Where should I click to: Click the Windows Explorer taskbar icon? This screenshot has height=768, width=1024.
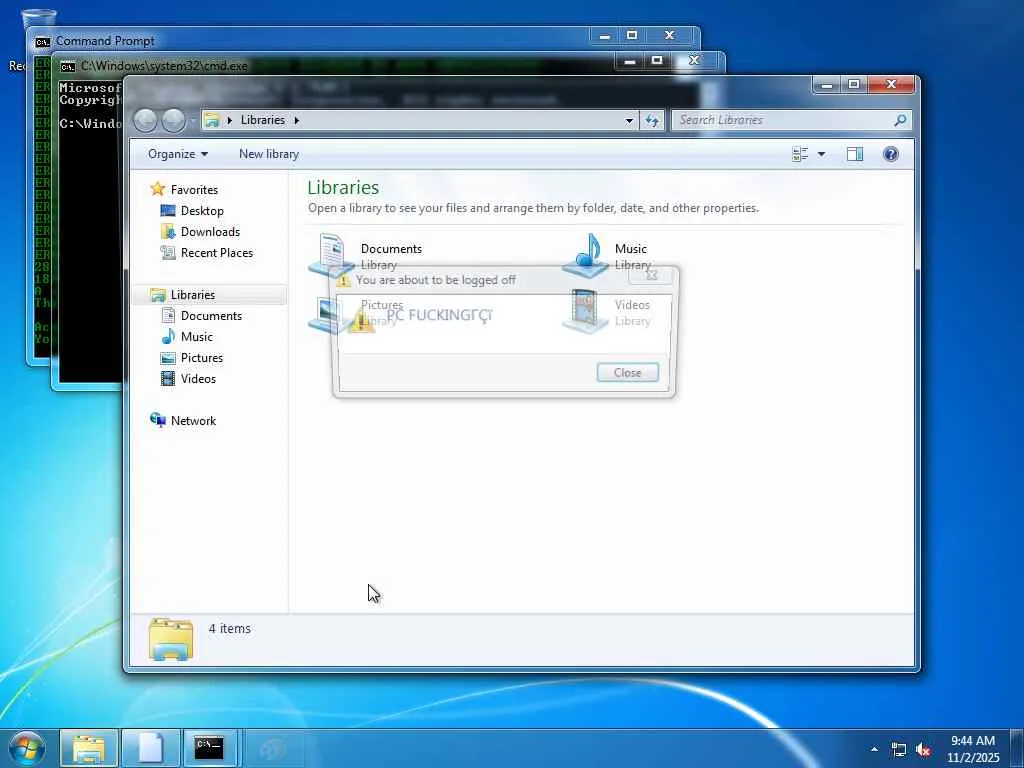[x=89, y=748]
